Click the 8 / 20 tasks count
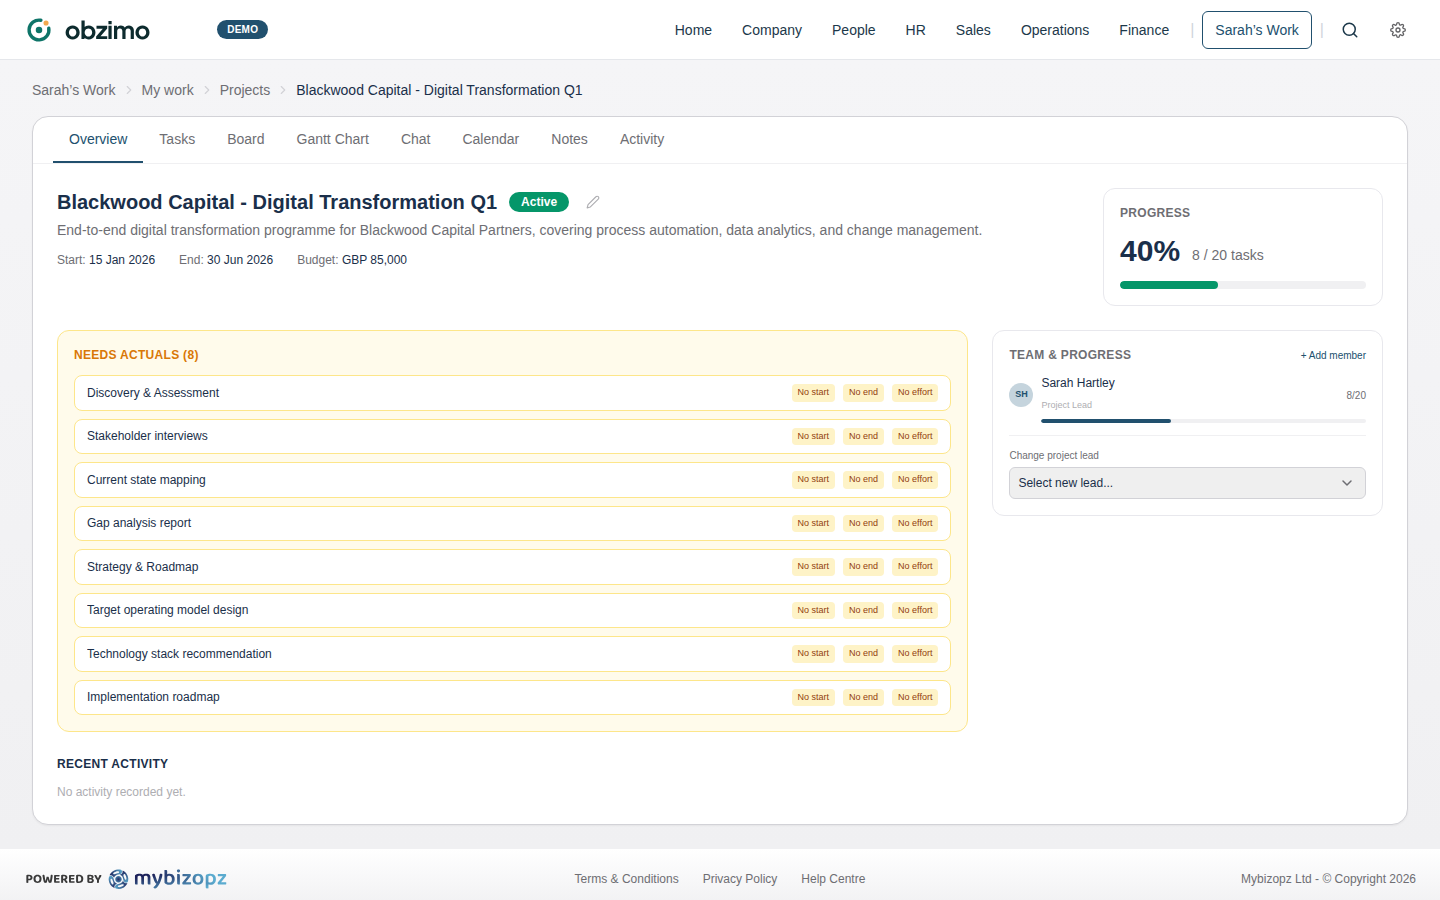Viewport: 1440px width, 900px height. pos(1227,255)
